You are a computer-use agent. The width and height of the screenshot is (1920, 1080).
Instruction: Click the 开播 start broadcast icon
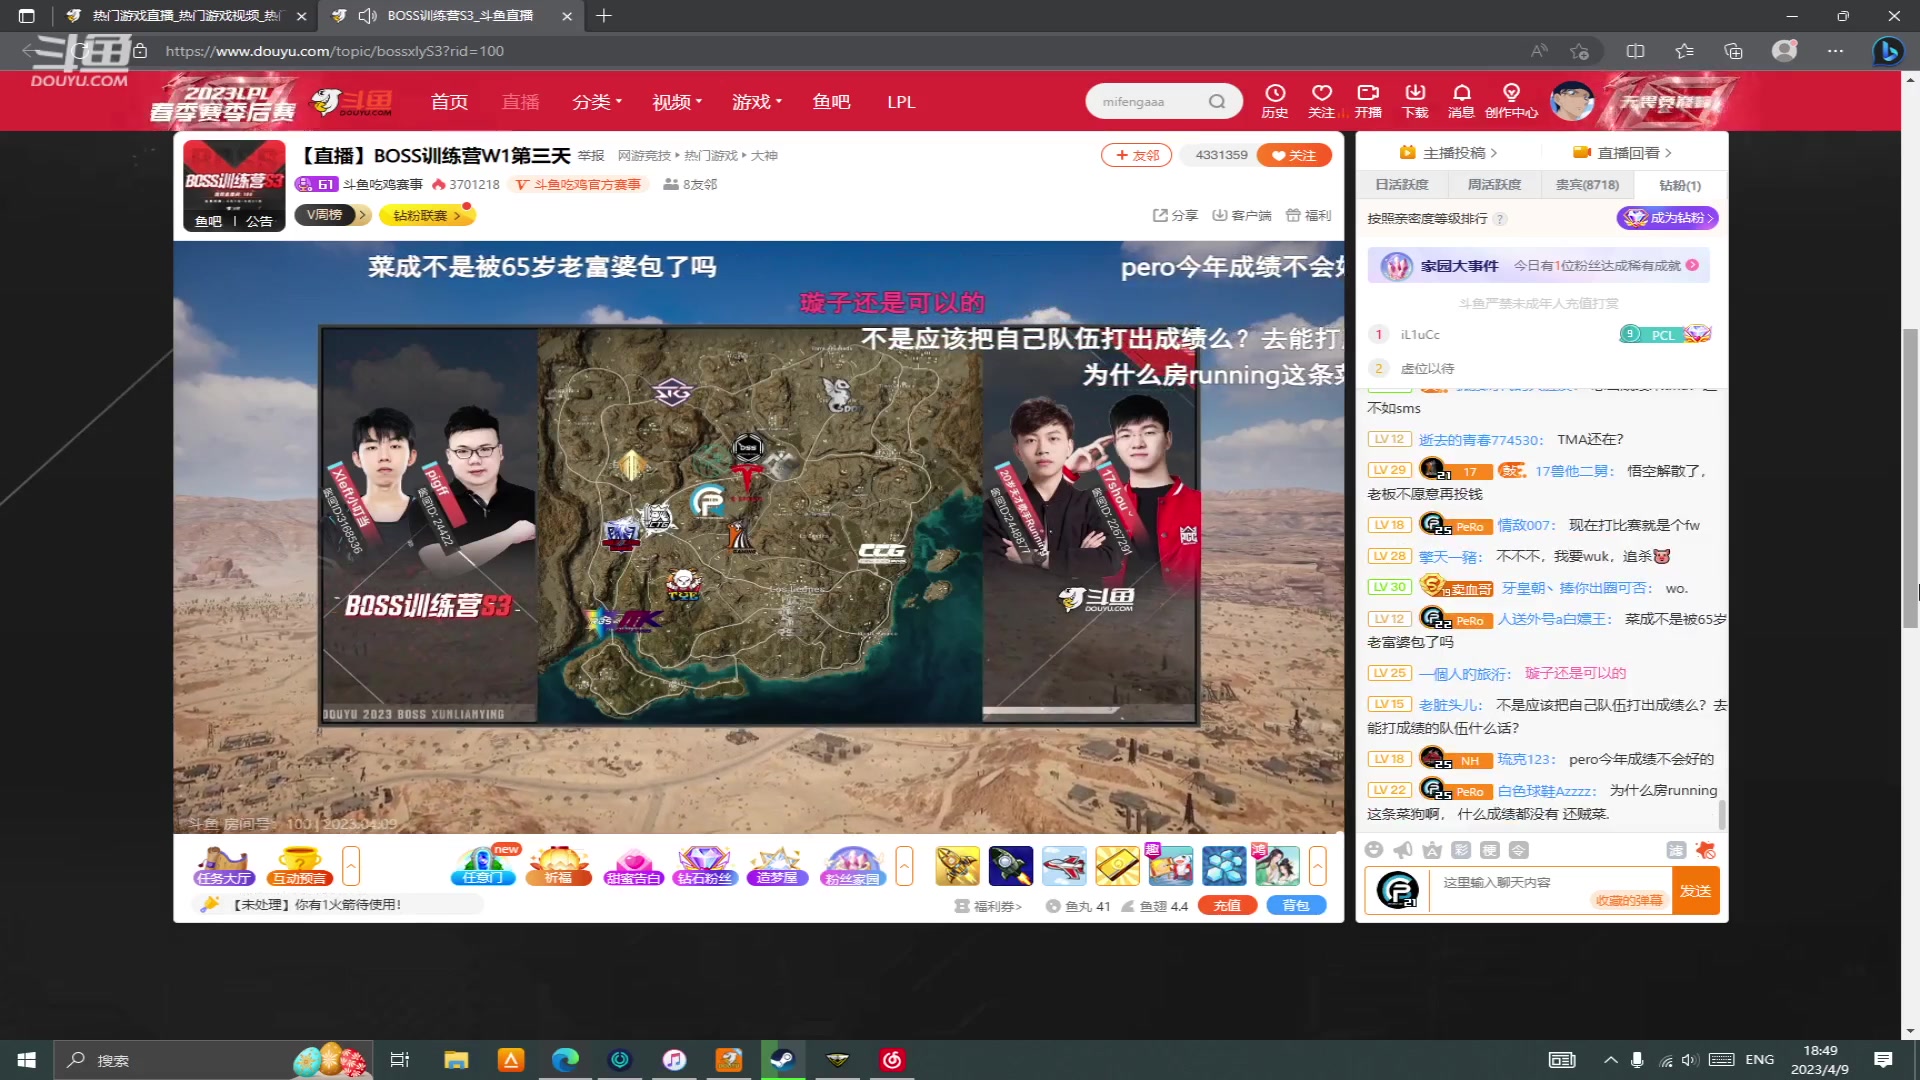point(1368,101)
